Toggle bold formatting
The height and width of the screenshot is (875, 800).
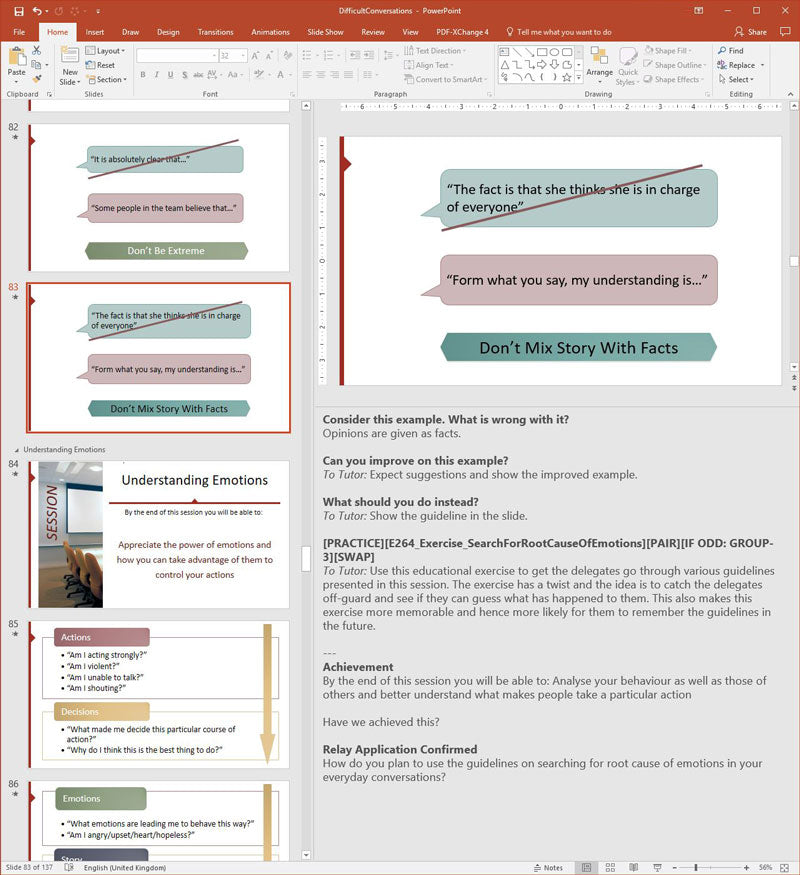tap(143, 75)
